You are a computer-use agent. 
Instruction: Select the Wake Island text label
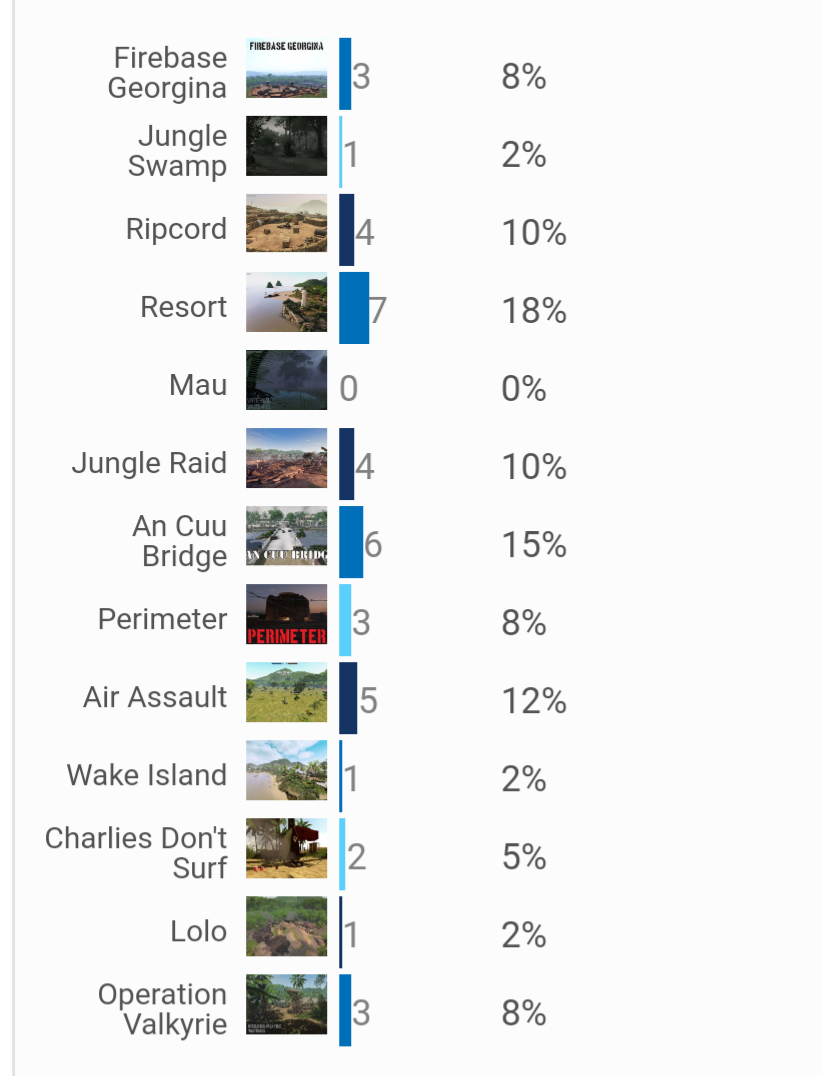(147, 775)
